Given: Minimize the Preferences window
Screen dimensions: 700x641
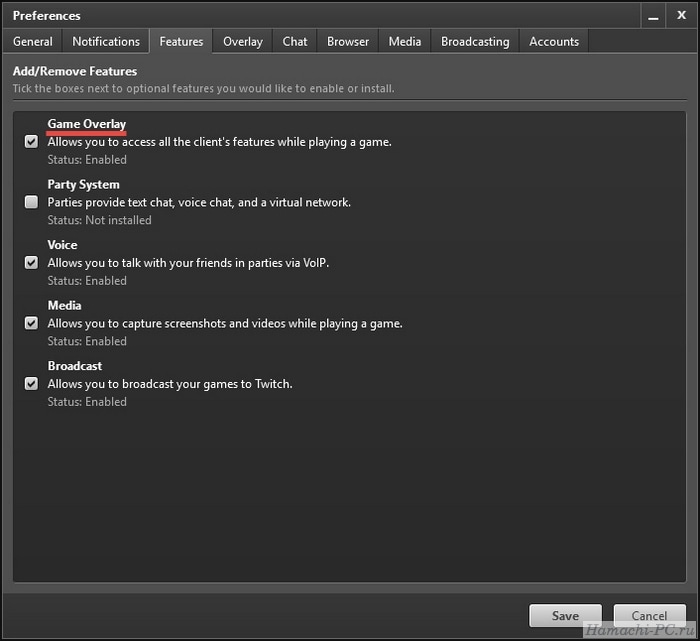Looking at the screenshot, I should 653,16.
